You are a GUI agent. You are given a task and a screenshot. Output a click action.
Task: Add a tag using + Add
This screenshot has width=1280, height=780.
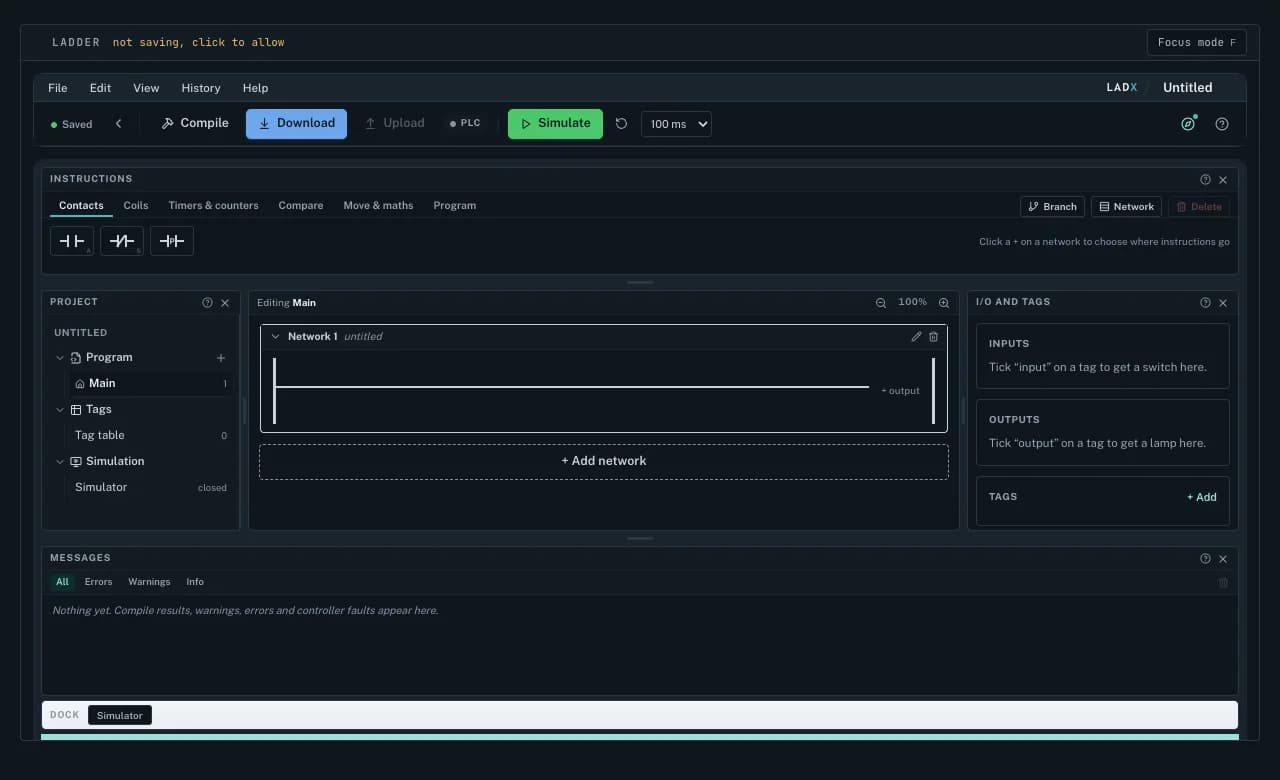1202,497
